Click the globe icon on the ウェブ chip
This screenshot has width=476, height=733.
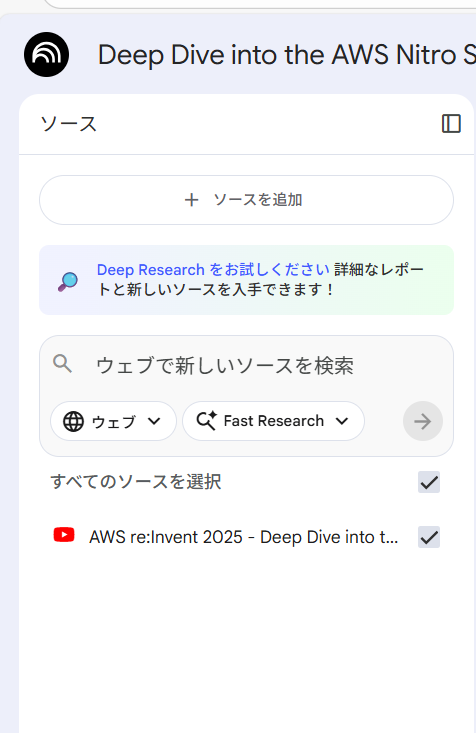pos(73,422)
